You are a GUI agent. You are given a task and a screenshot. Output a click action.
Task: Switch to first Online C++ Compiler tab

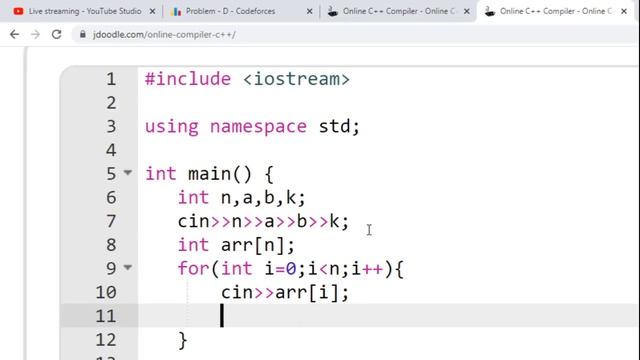[x=398, y=11]
